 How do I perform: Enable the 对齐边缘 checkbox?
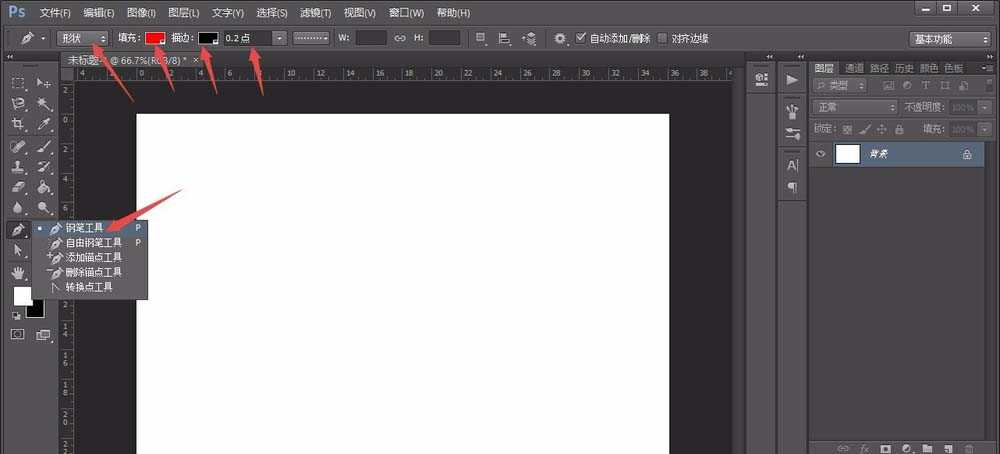[x=662, y=38]
